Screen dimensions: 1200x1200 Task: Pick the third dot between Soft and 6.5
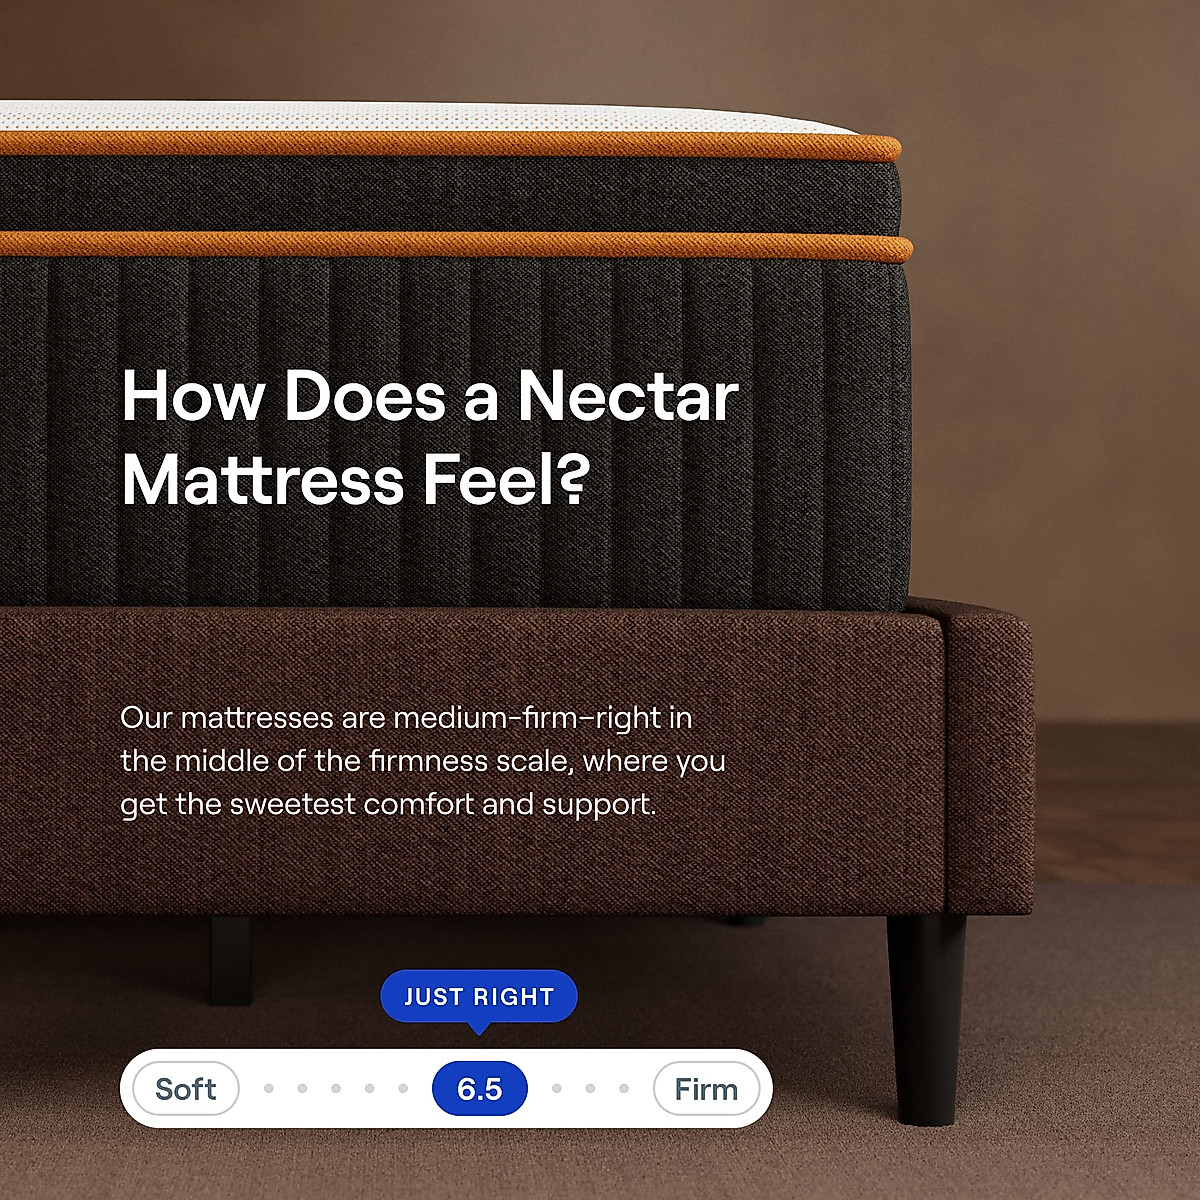(x=336, y=1088)
